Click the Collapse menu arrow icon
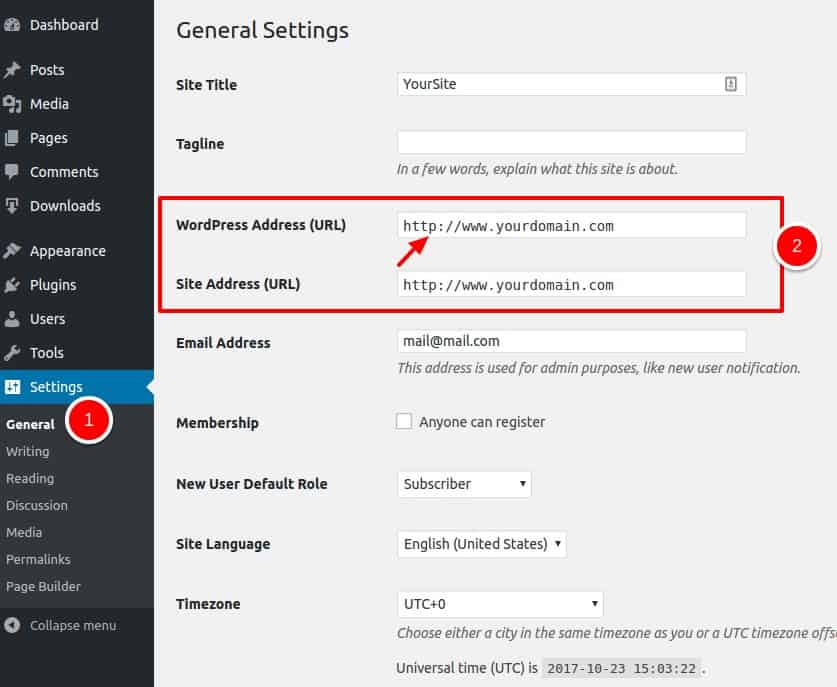The image size is (837, 687). tap(12, 625)
